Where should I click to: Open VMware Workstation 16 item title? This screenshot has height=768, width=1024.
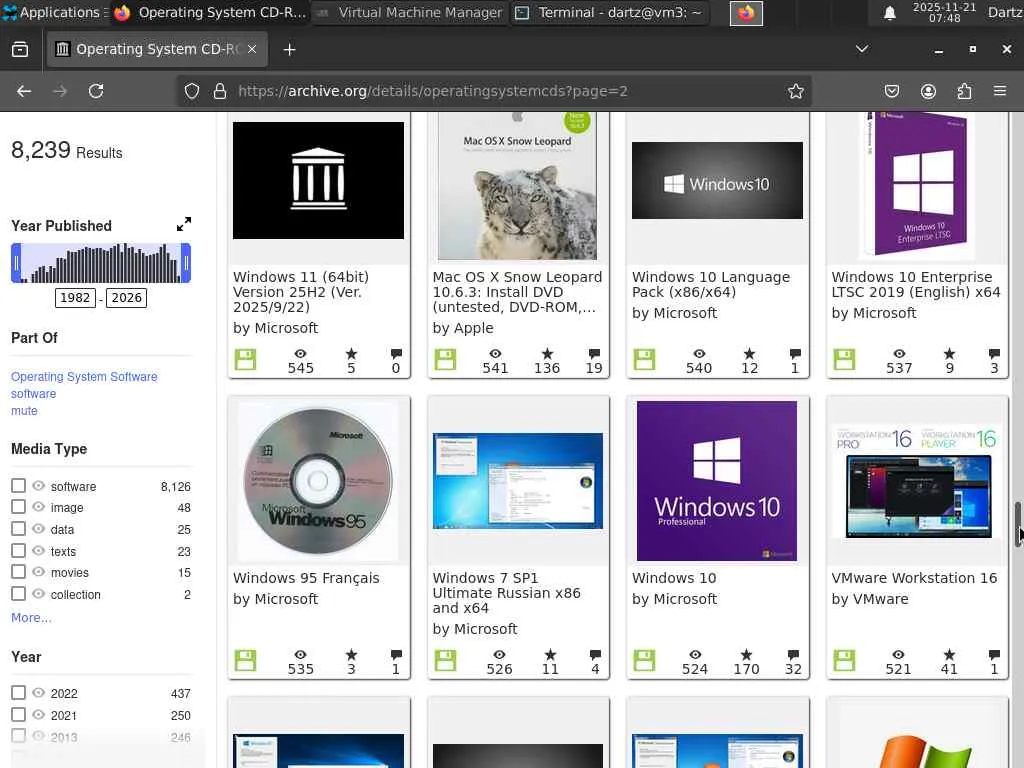[x=914, y=578]
